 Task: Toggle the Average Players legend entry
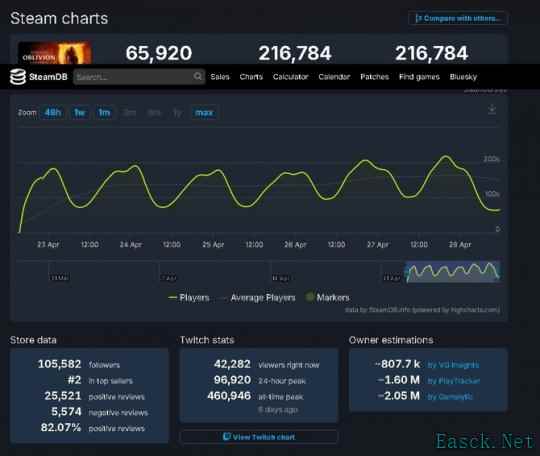(259, 298)
